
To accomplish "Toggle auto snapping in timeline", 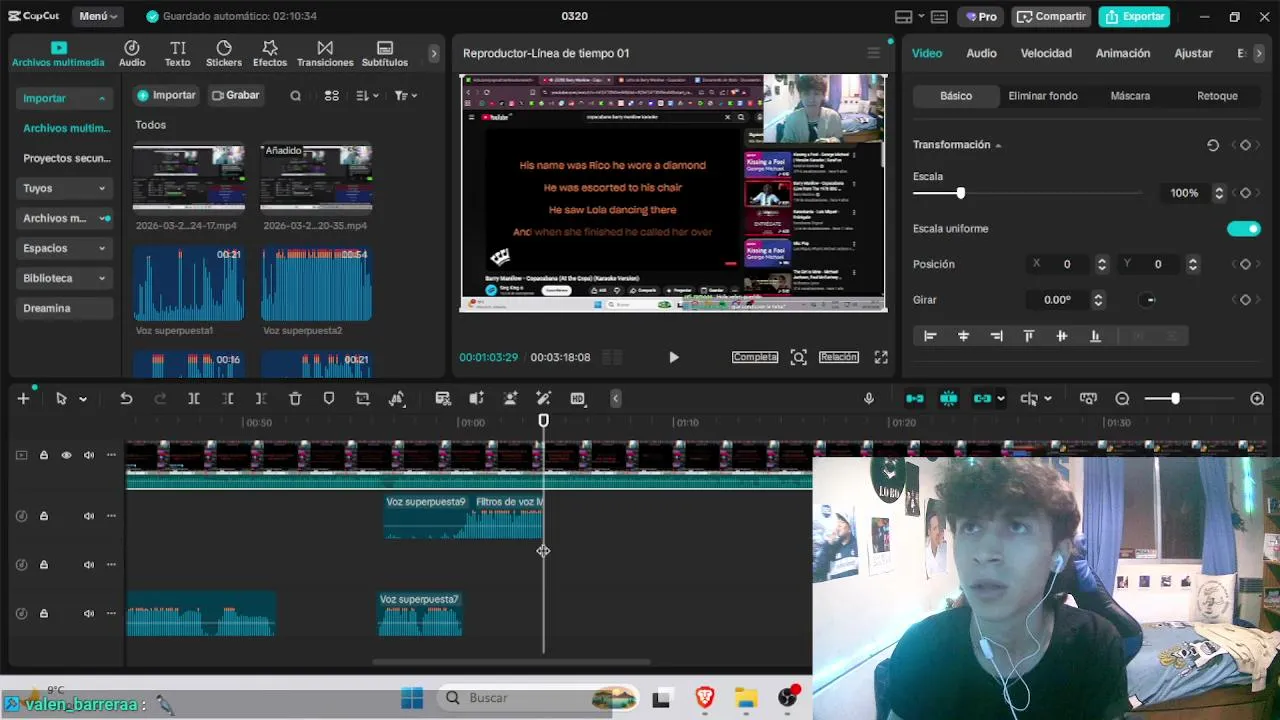I will 949,398.
